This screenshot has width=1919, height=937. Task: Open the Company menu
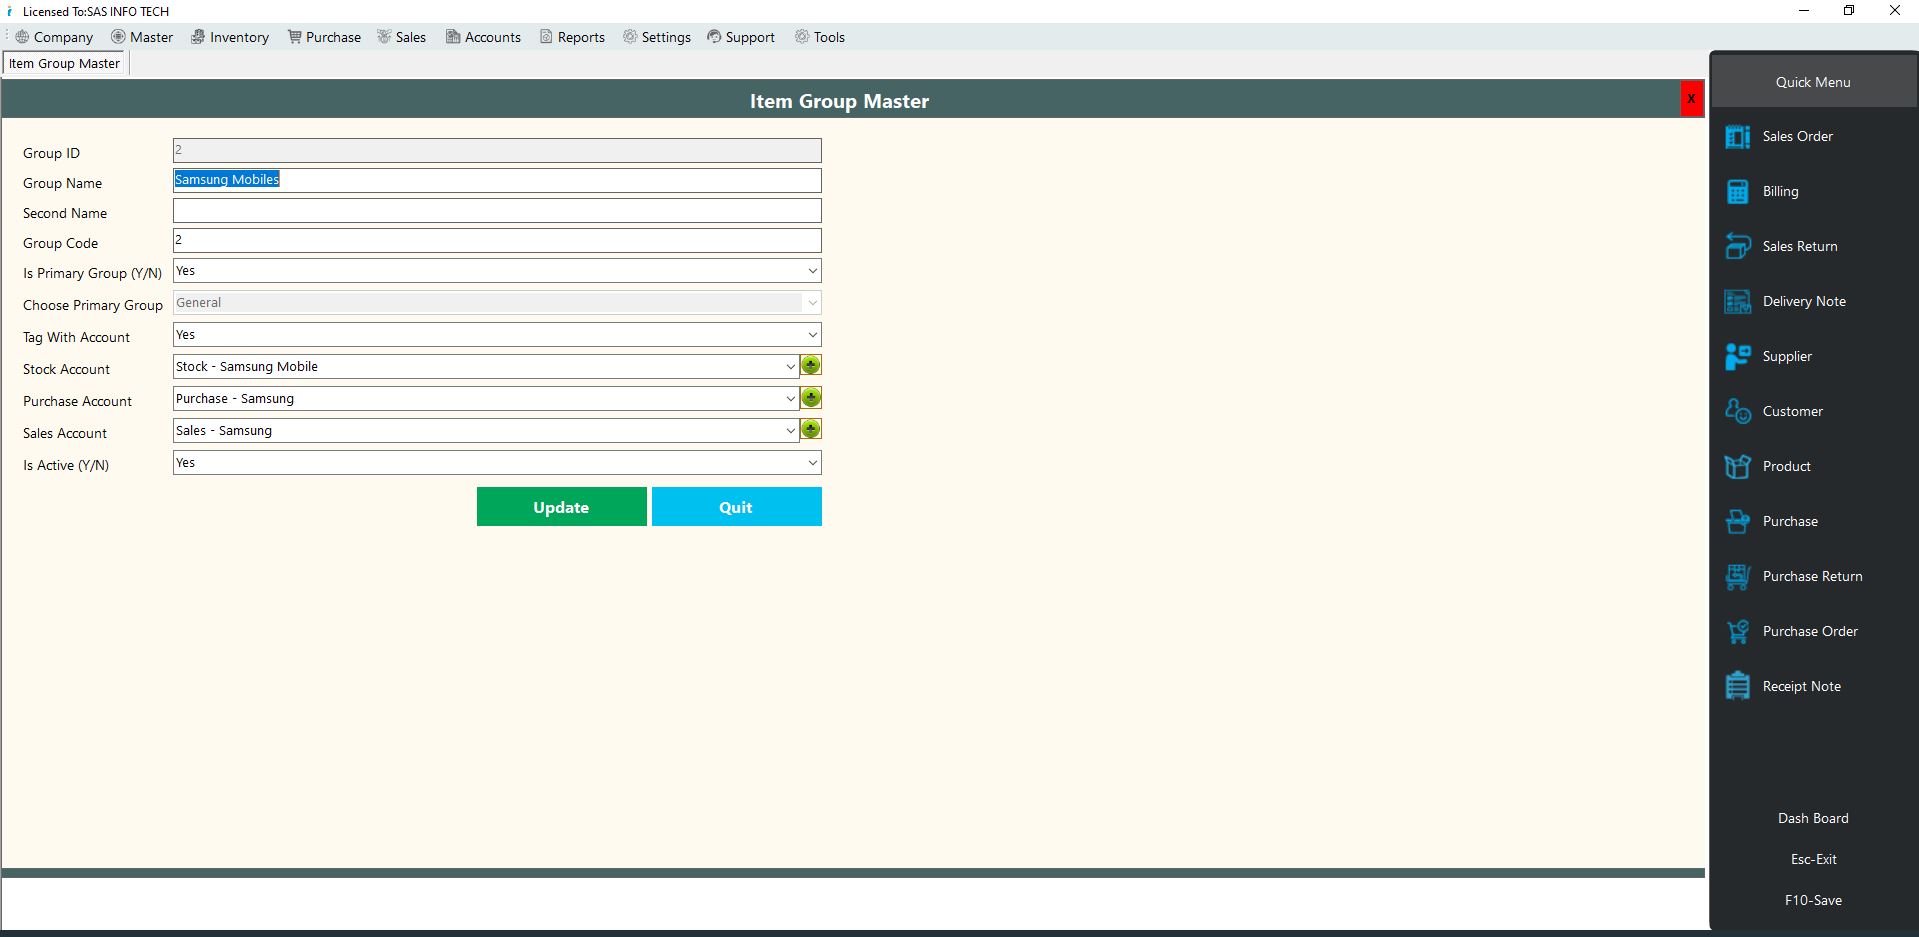tap(54, 37)
